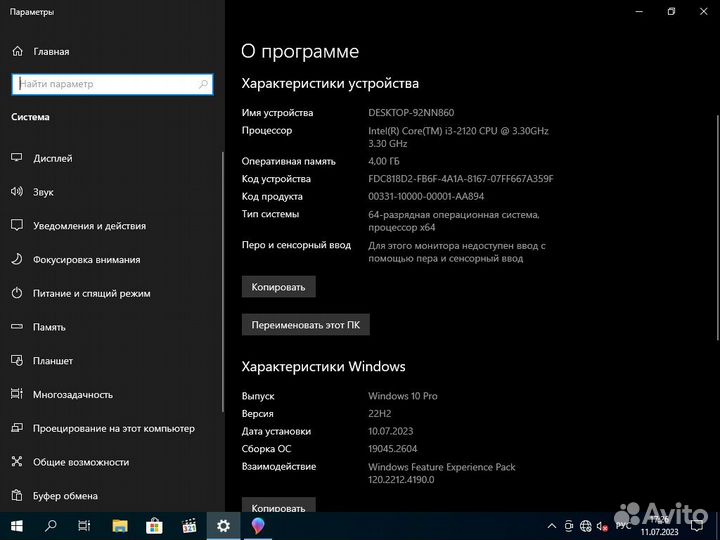Open Media Player Classic taskbar icon
The image size is (720, 540).
click(x=189, y=526)
